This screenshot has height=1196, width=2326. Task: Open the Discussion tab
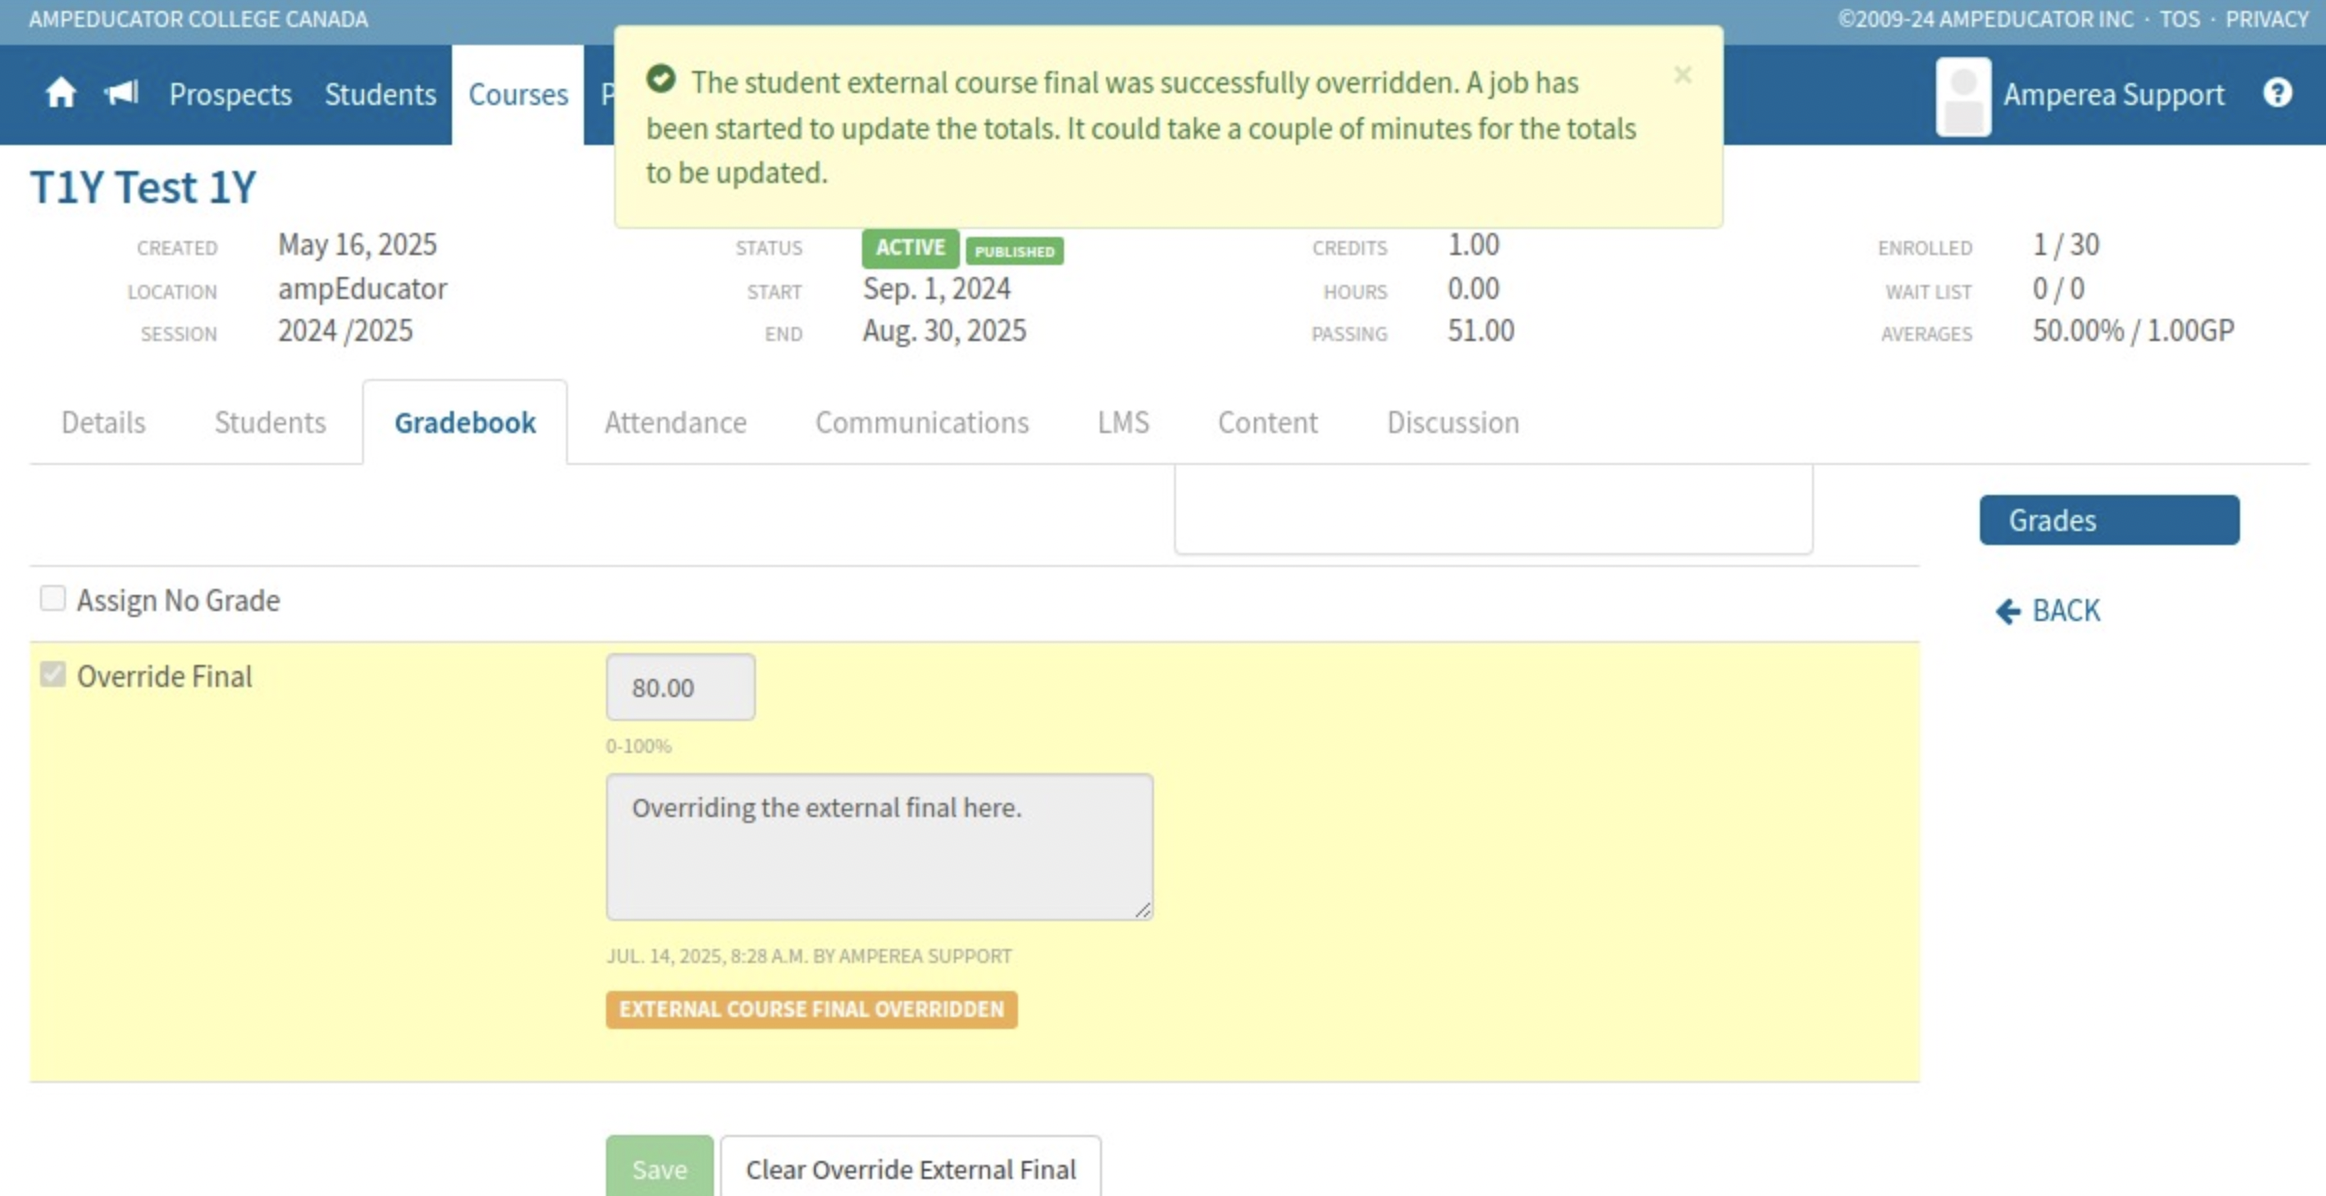(1452, 423)
